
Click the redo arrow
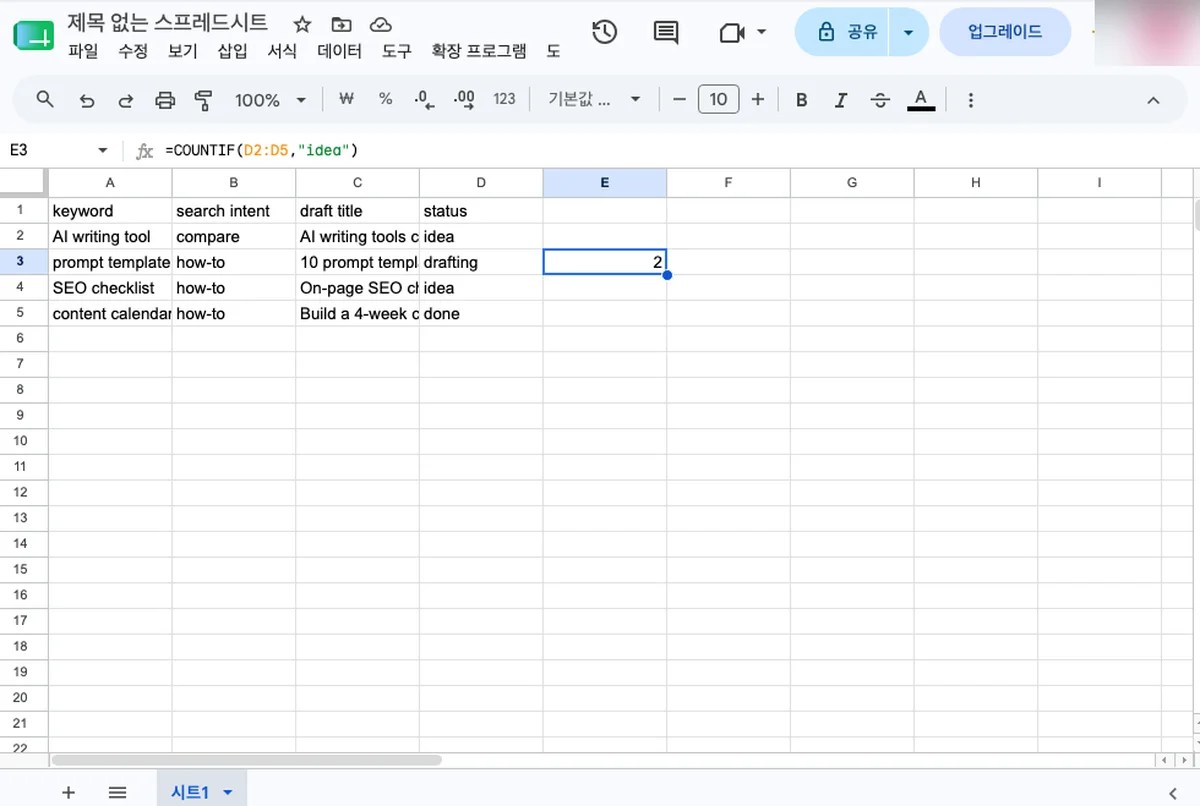(126, 100)
